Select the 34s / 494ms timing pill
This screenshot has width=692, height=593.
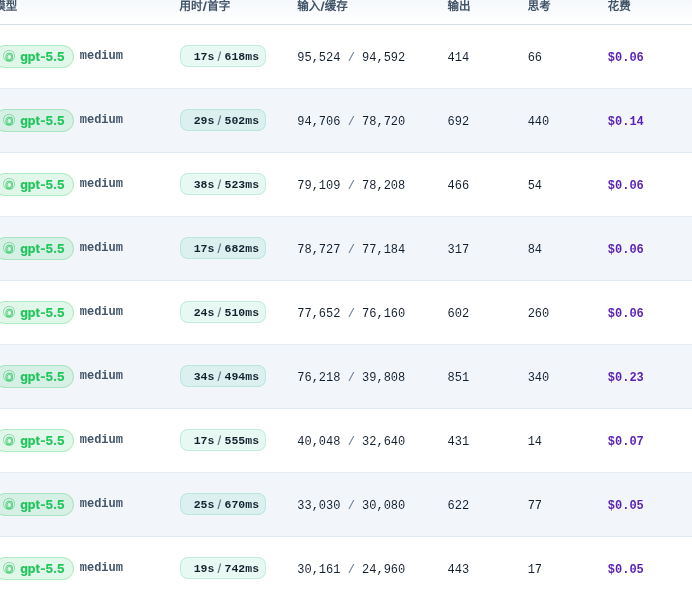223,376
